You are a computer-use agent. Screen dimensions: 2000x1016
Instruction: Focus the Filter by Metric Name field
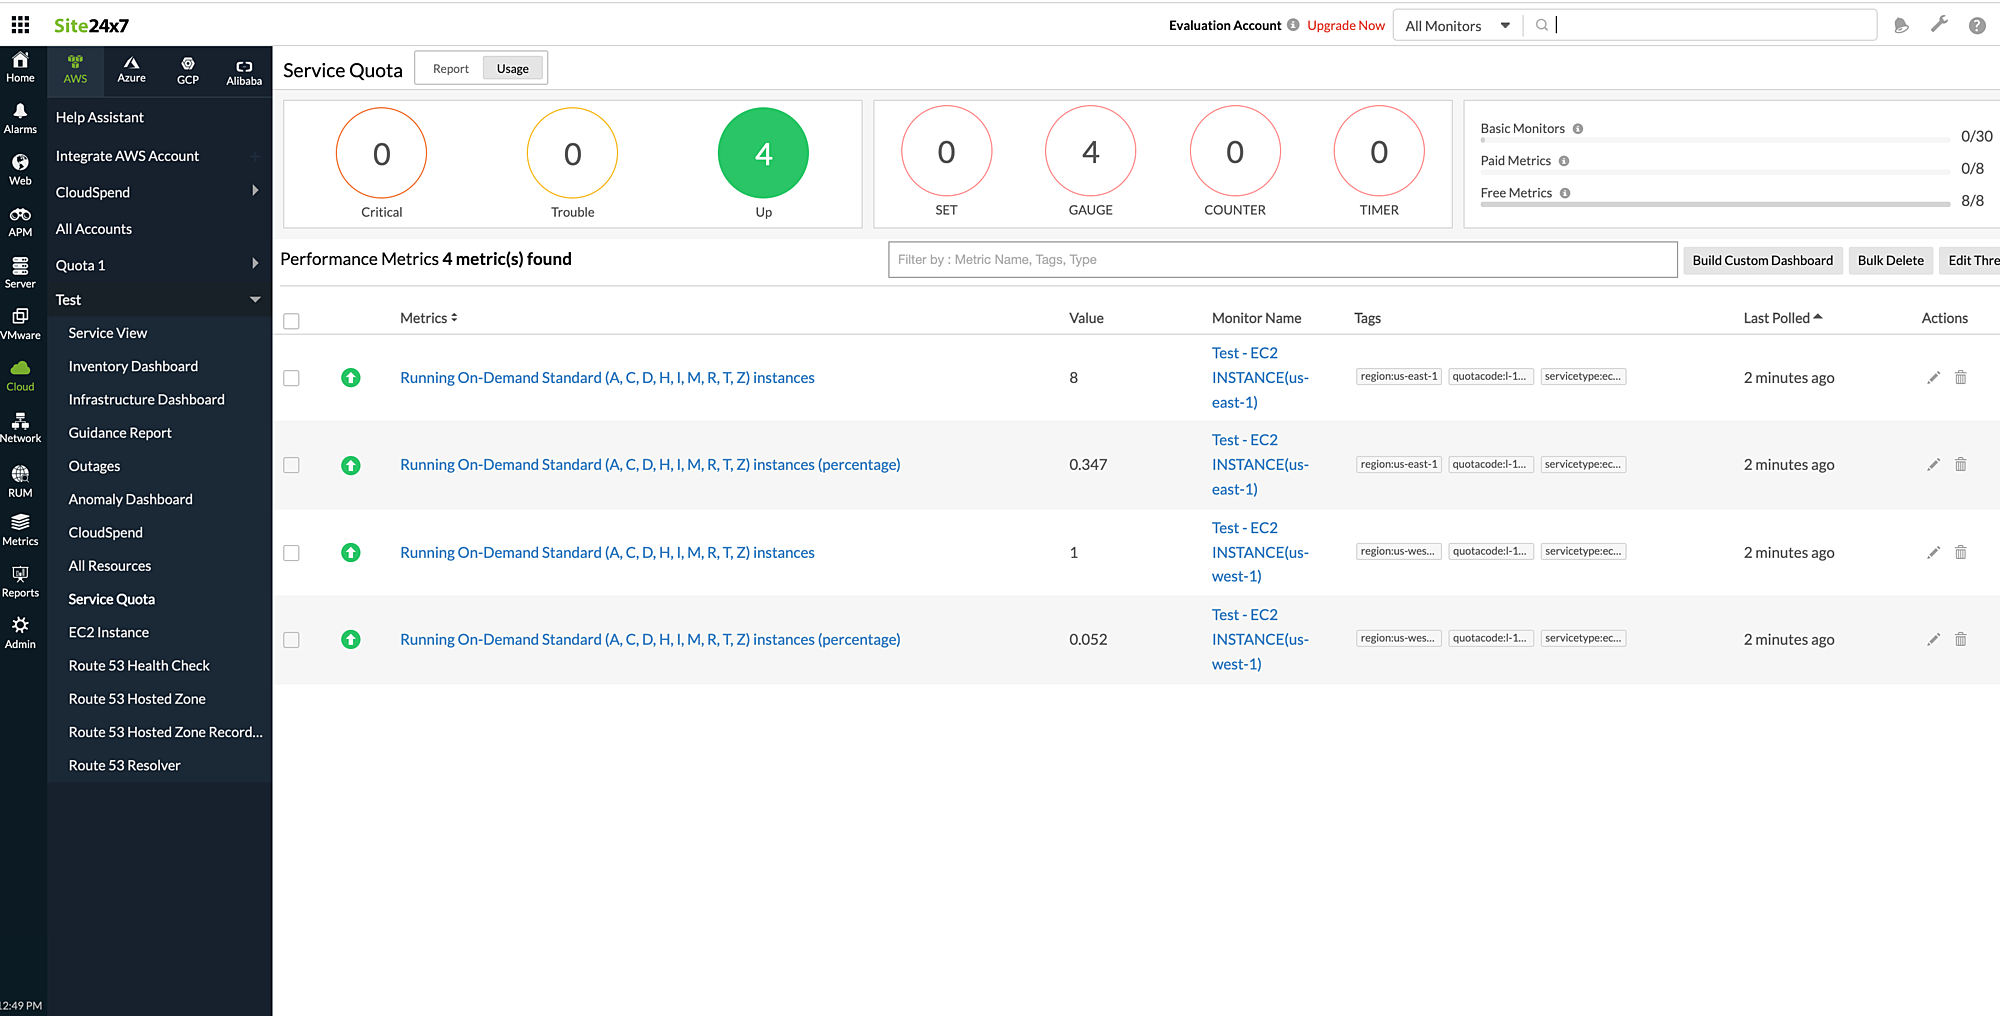(1282, 260)
